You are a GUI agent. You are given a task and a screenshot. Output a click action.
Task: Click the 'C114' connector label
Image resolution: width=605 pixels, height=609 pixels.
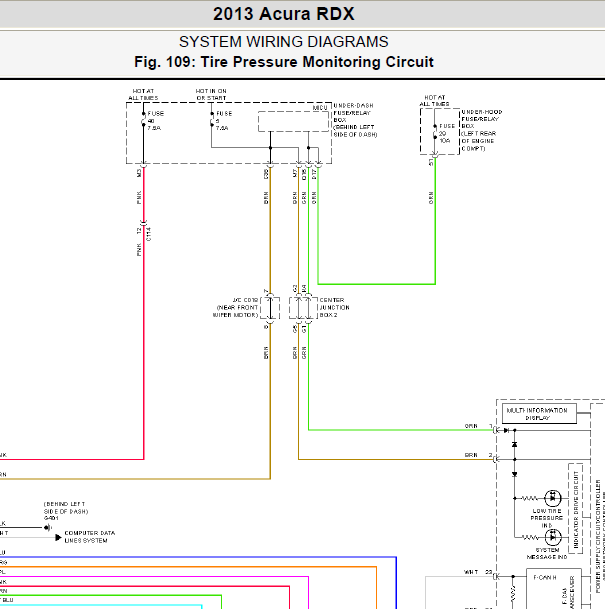tap(149, 234)
